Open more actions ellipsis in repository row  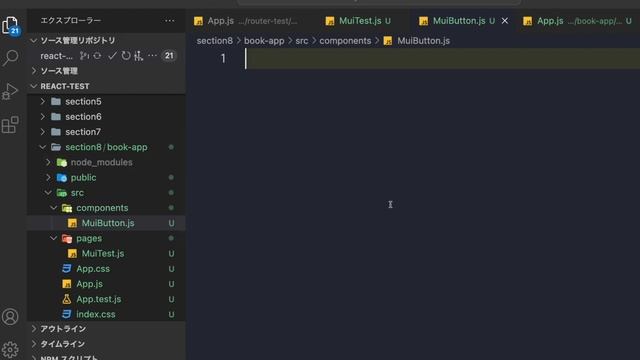tap(152, 56)
